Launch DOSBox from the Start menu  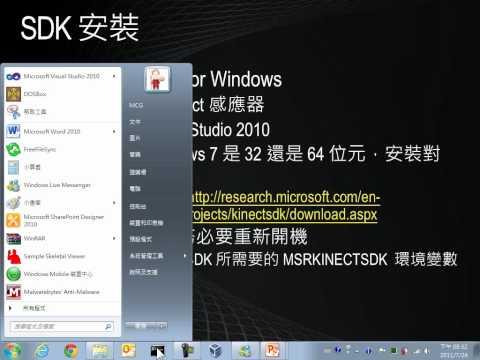[x=62, y=94]
